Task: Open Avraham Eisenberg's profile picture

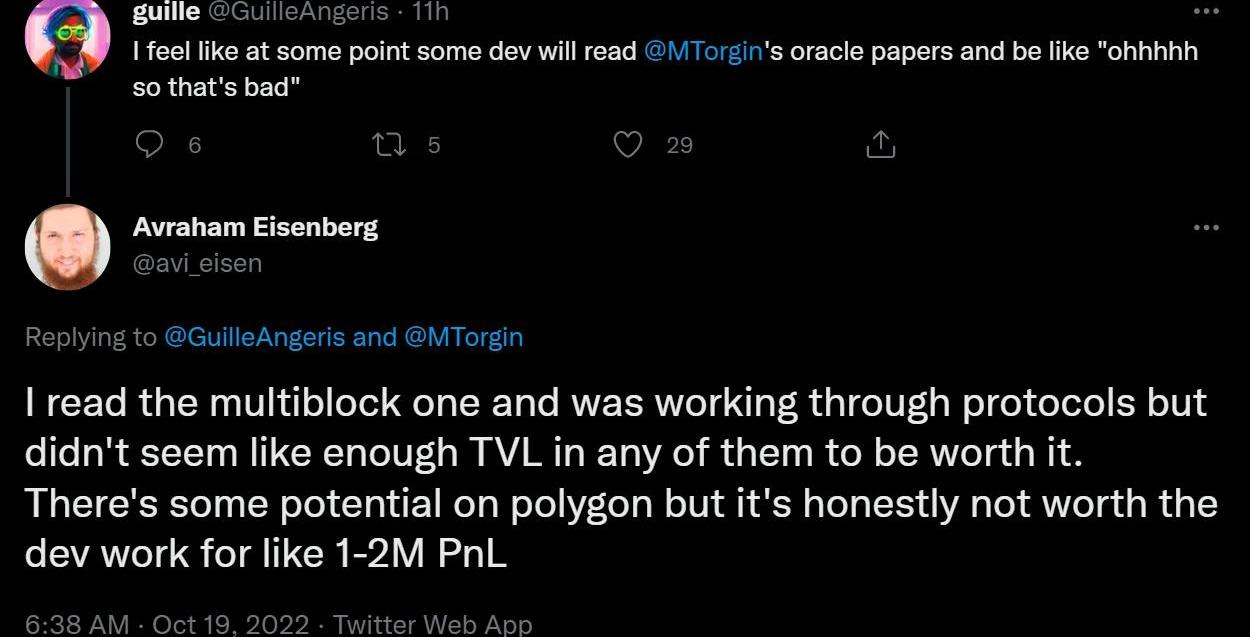Action: point(67,247)
